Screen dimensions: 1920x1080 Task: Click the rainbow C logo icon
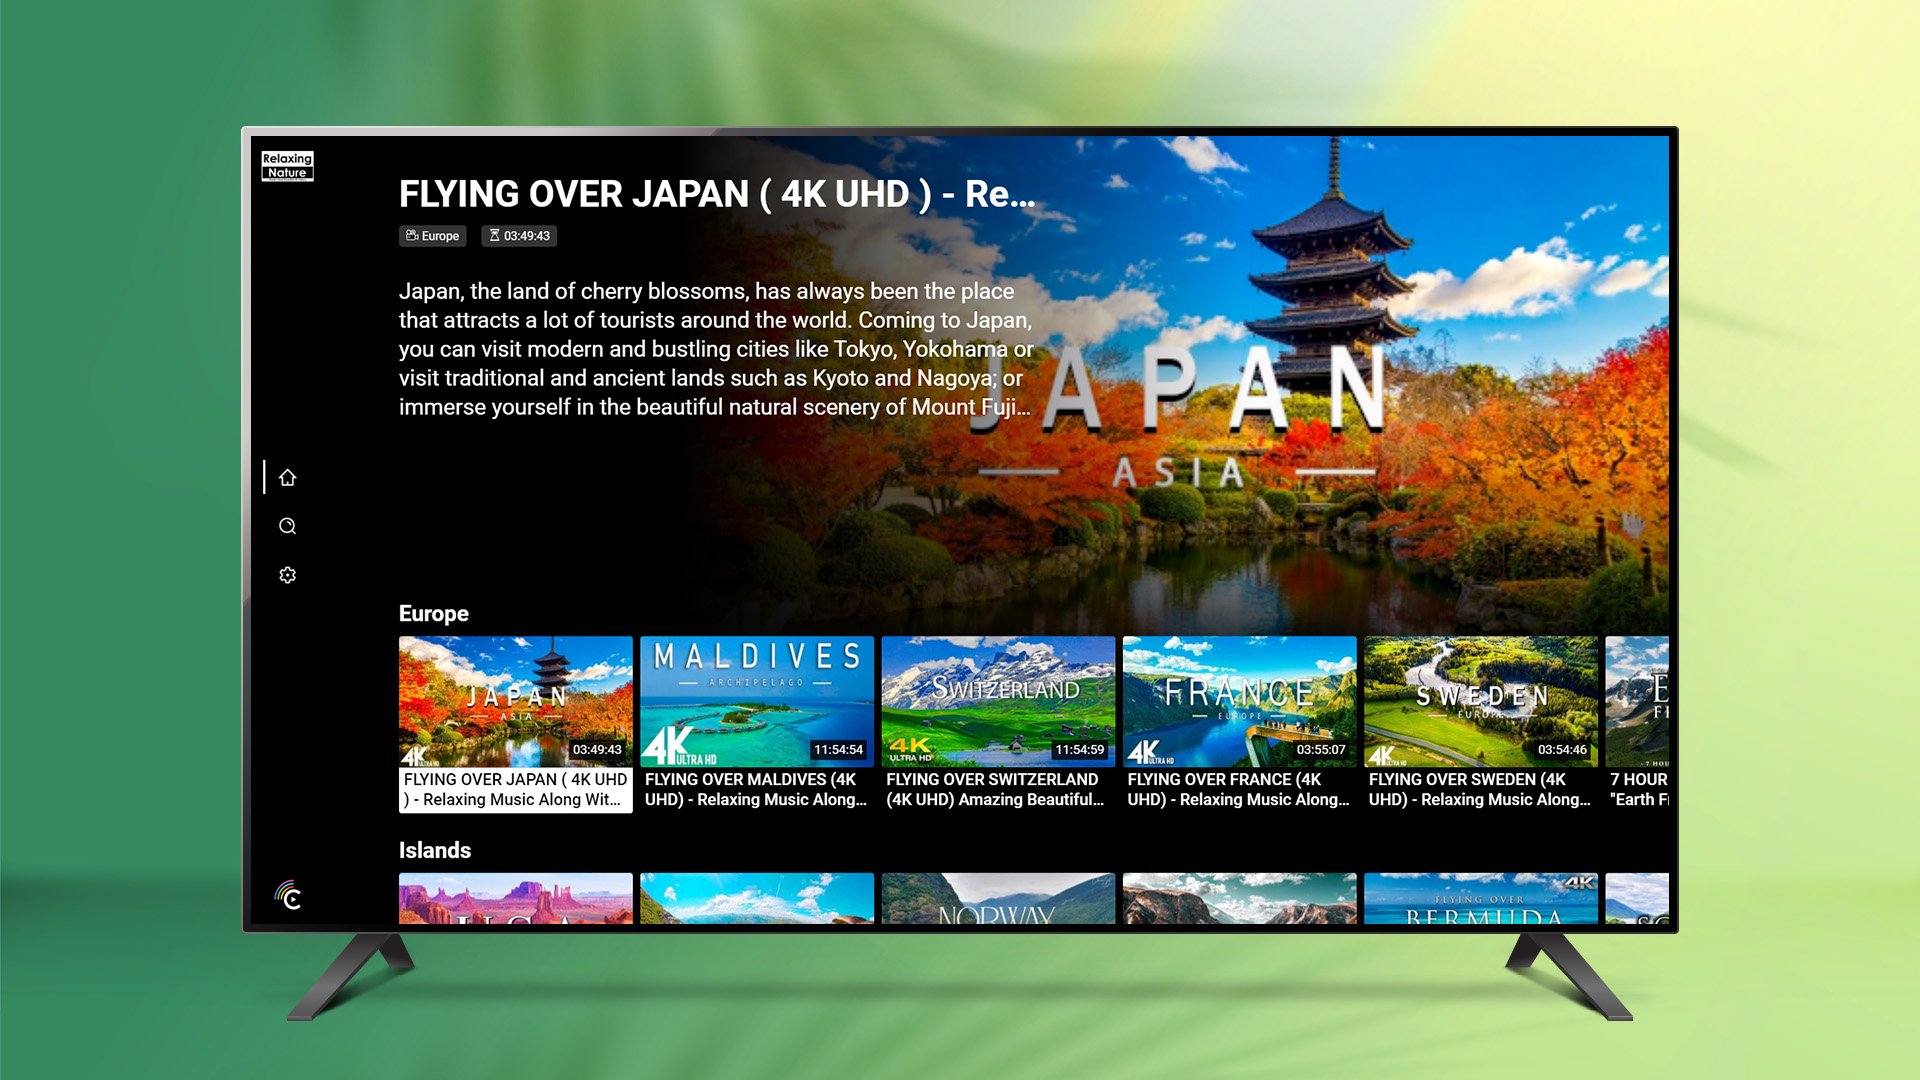click(288, 896)
